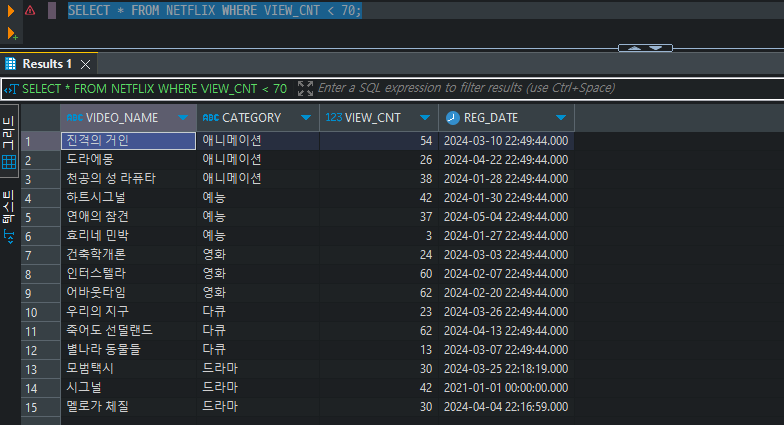Select the cell '연애의 참견'
784x425 pixels.
coord(128,217)
